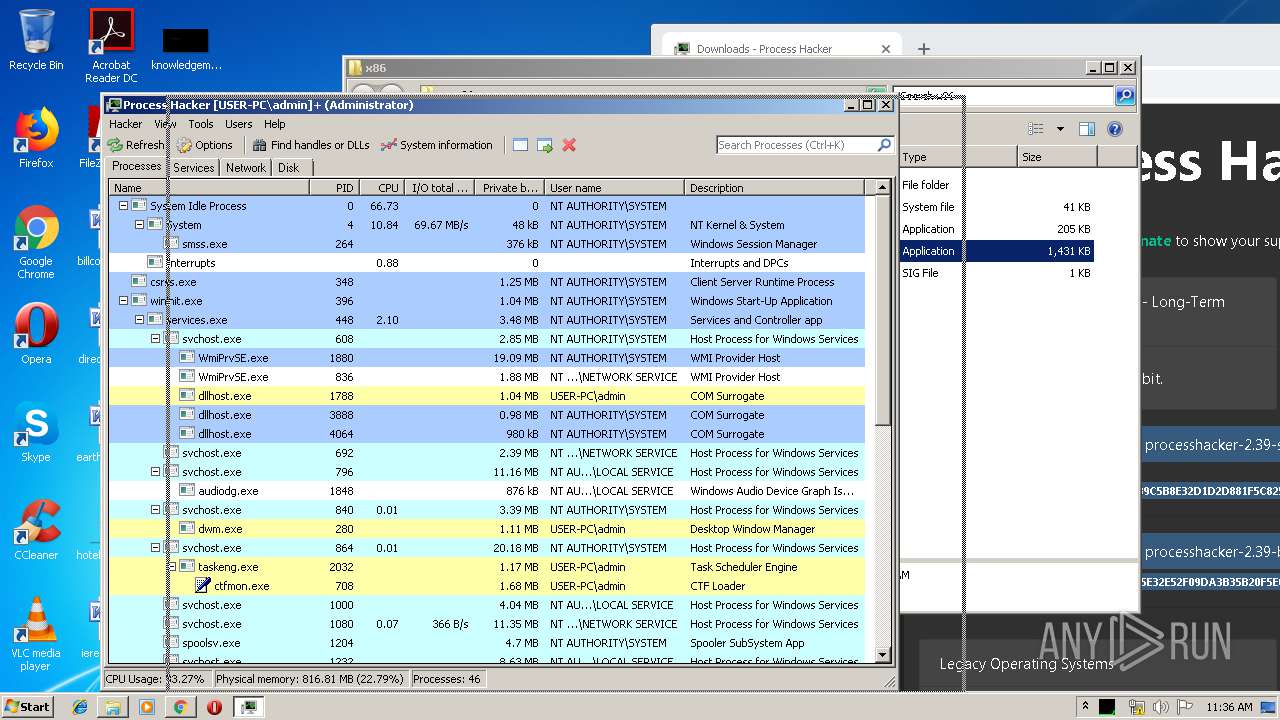Viewport: 1280px width, 720px height.
Task: Switch to the Network tab
Action: point(246,168)
